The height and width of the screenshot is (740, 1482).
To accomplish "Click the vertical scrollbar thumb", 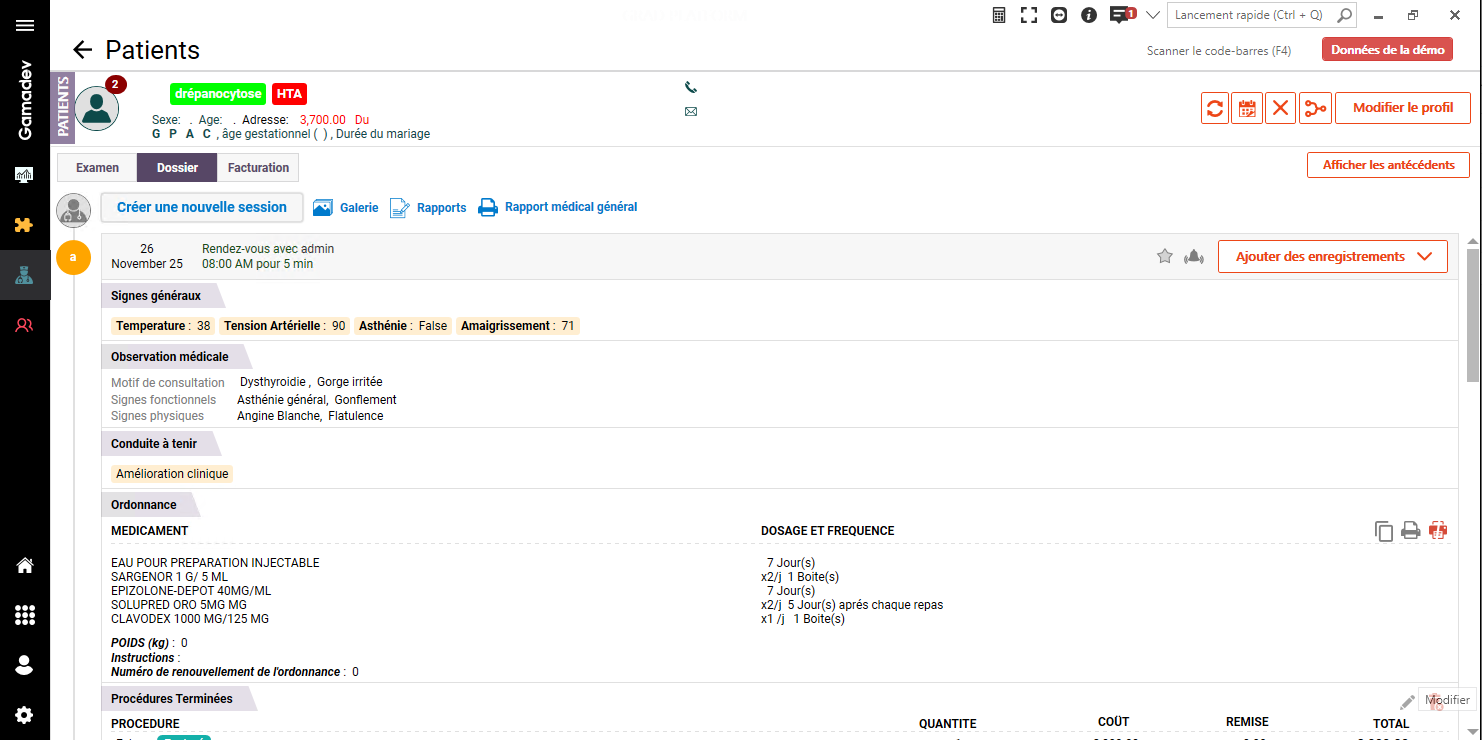I will 1472,315.
